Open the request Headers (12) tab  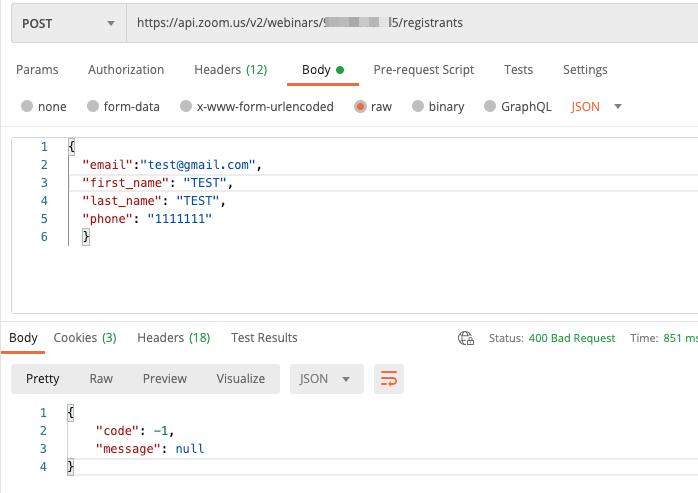tap(230, 70)
